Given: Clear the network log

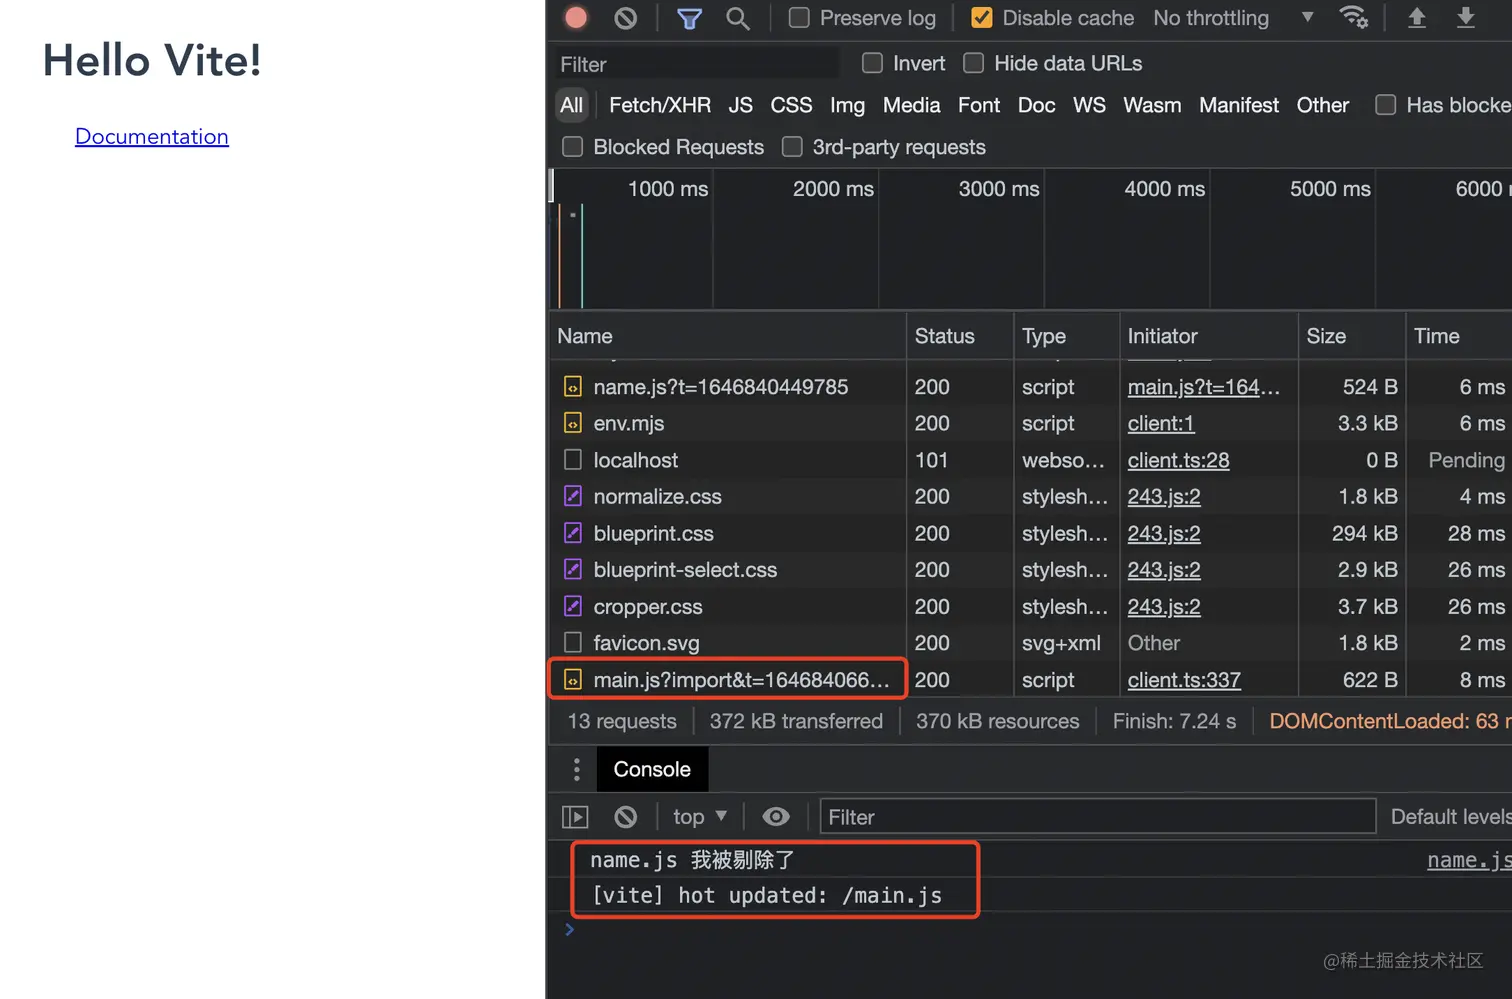Looking at the screenshot, I should [626, 18].
